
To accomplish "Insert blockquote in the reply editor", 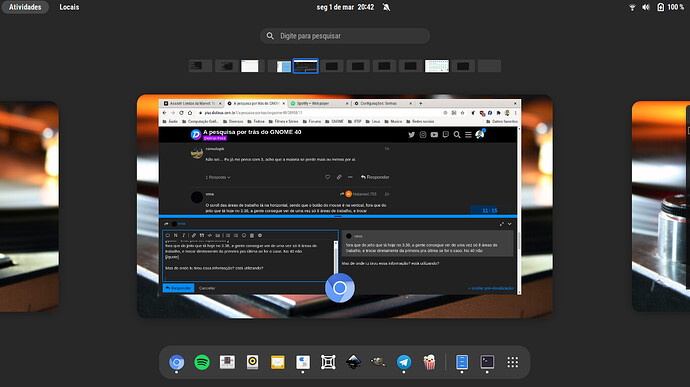I will tap(202, 235).
